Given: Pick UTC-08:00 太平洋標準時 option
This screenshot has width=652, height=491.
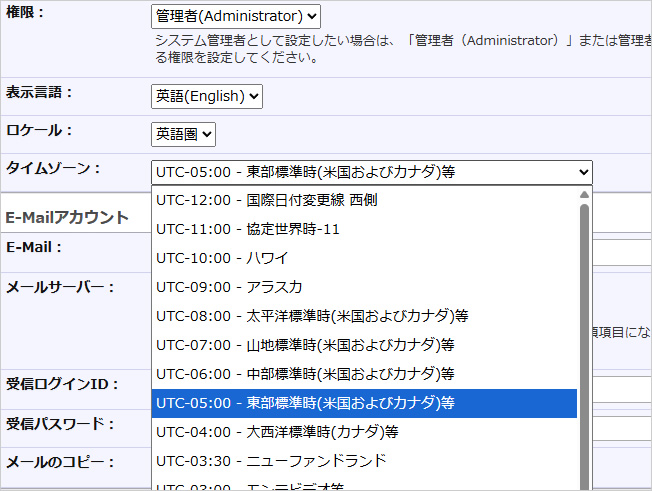Looking at the screenshot, I should [x=364, y=316].
